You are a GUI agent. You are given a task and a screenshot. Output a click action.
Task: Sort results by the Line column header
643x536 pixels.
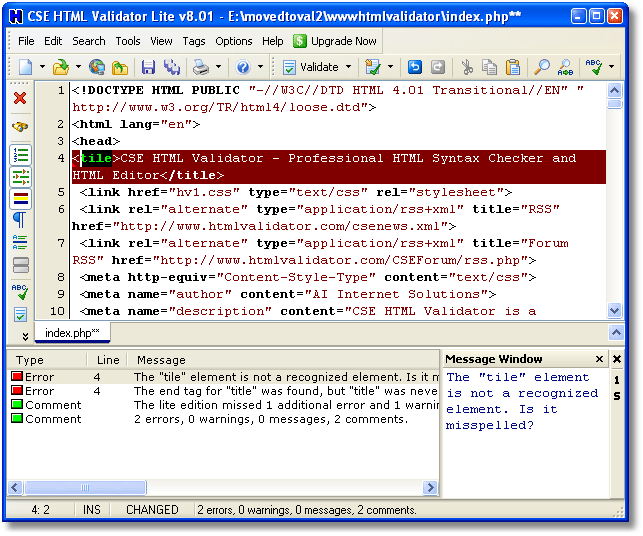(x=107, y=360)
